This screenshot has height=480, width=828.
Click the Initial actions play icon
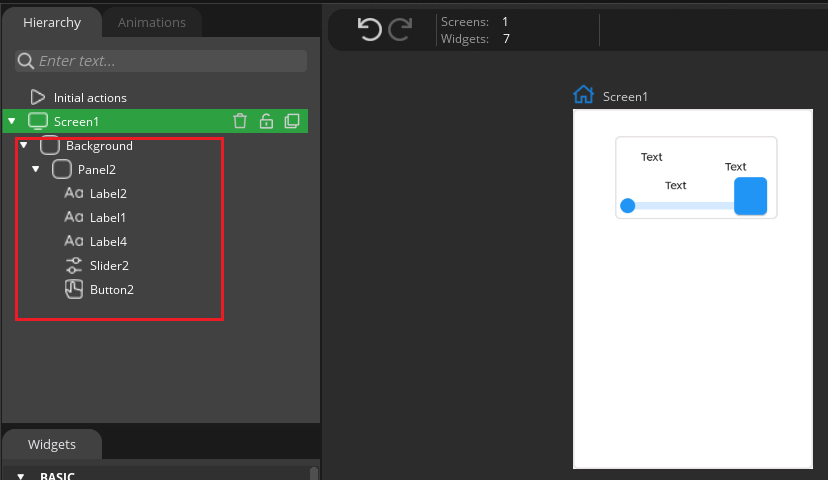(37, 97)
